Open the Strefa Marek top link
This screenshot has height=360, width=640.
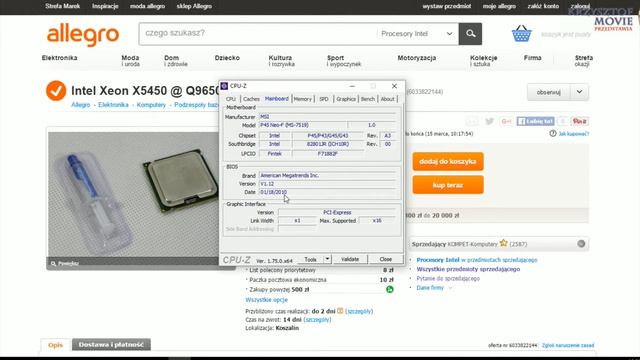click(62, 6)
